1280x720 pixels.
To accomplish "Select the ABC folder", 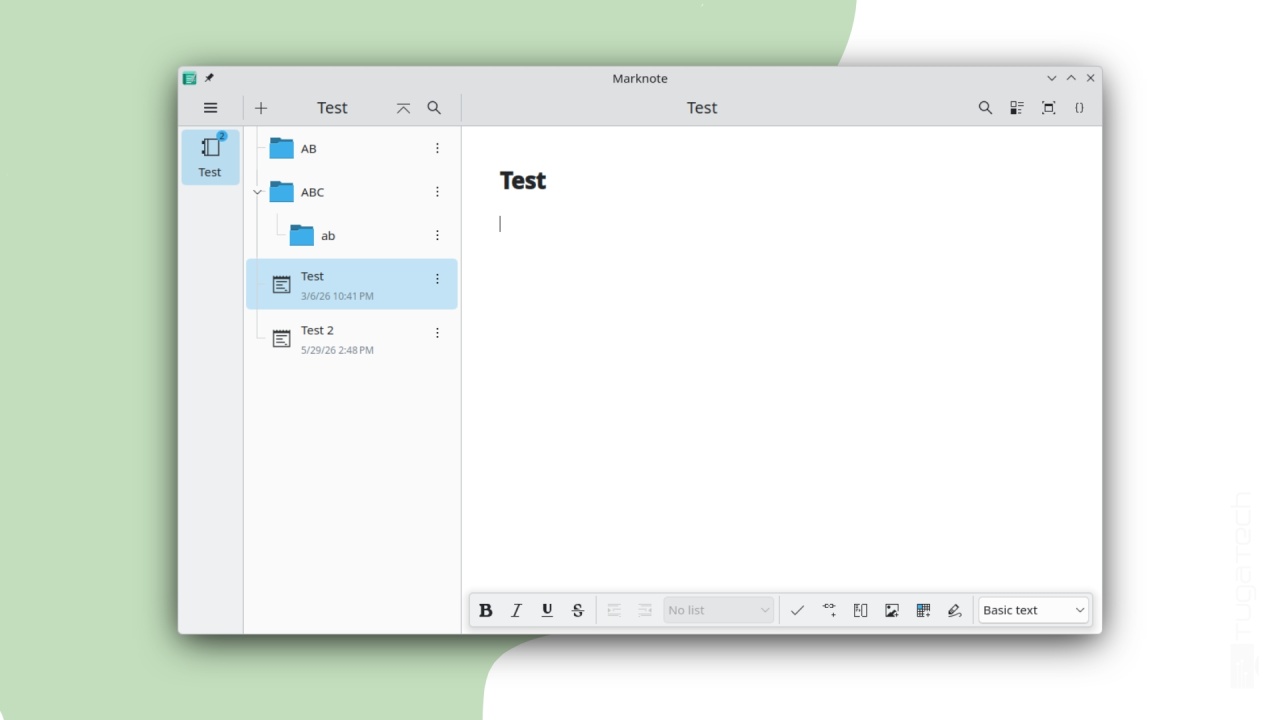I will coord(352,192).
